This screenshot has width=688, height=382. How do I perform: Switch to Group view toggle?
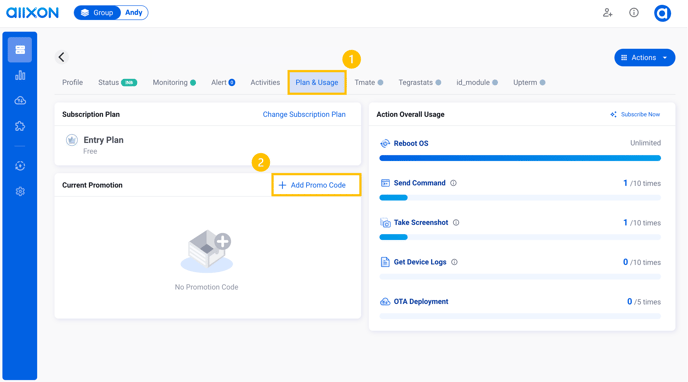pyautogui.click(x=97, y=13)
